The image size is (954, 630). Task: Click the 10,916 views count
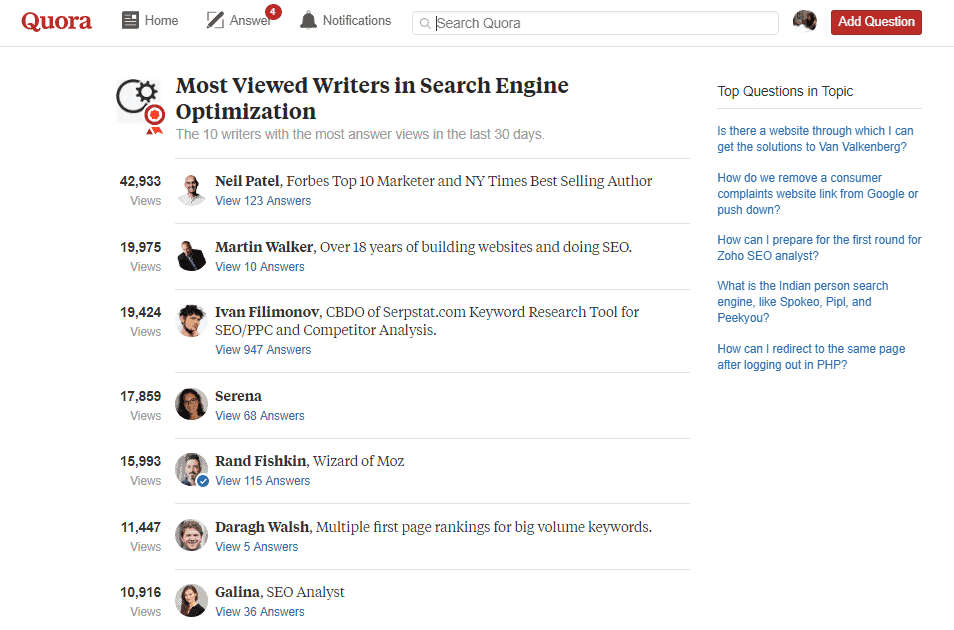point(141,592)
